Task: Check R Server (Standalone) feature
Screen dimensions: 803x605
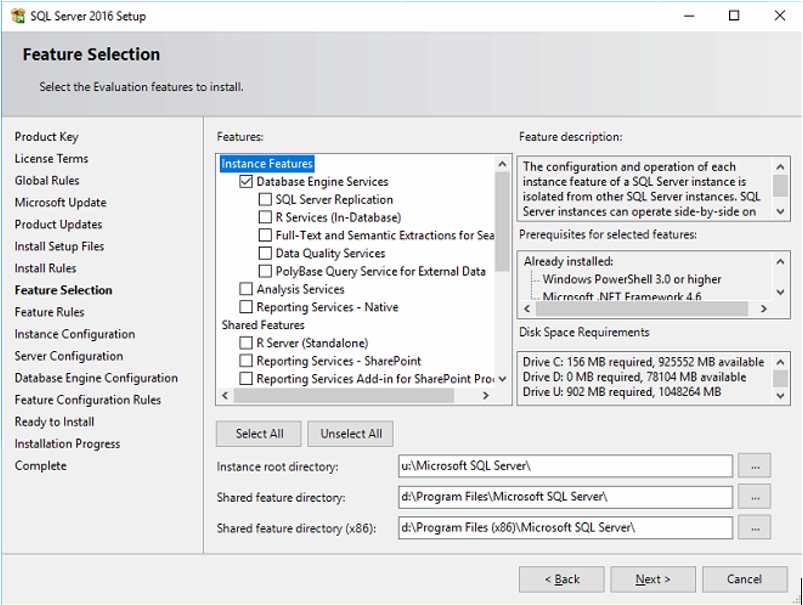Action: [x=246, y=343]
